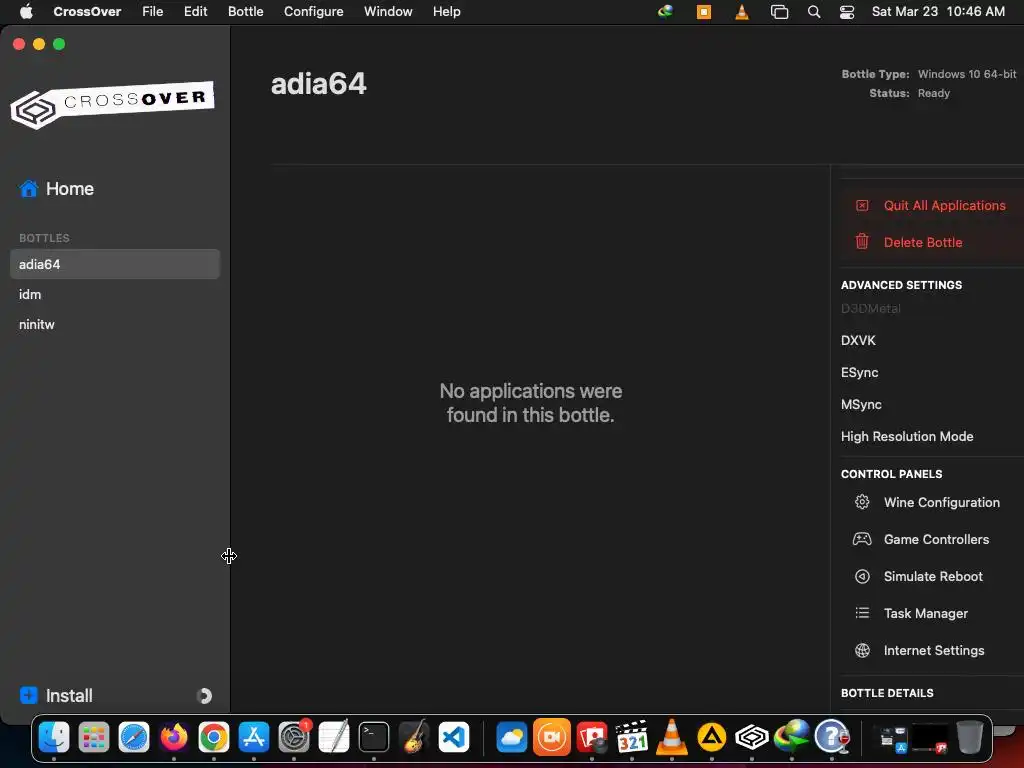
Task: Open System Settings from the Dock
Action: (294, 738)
